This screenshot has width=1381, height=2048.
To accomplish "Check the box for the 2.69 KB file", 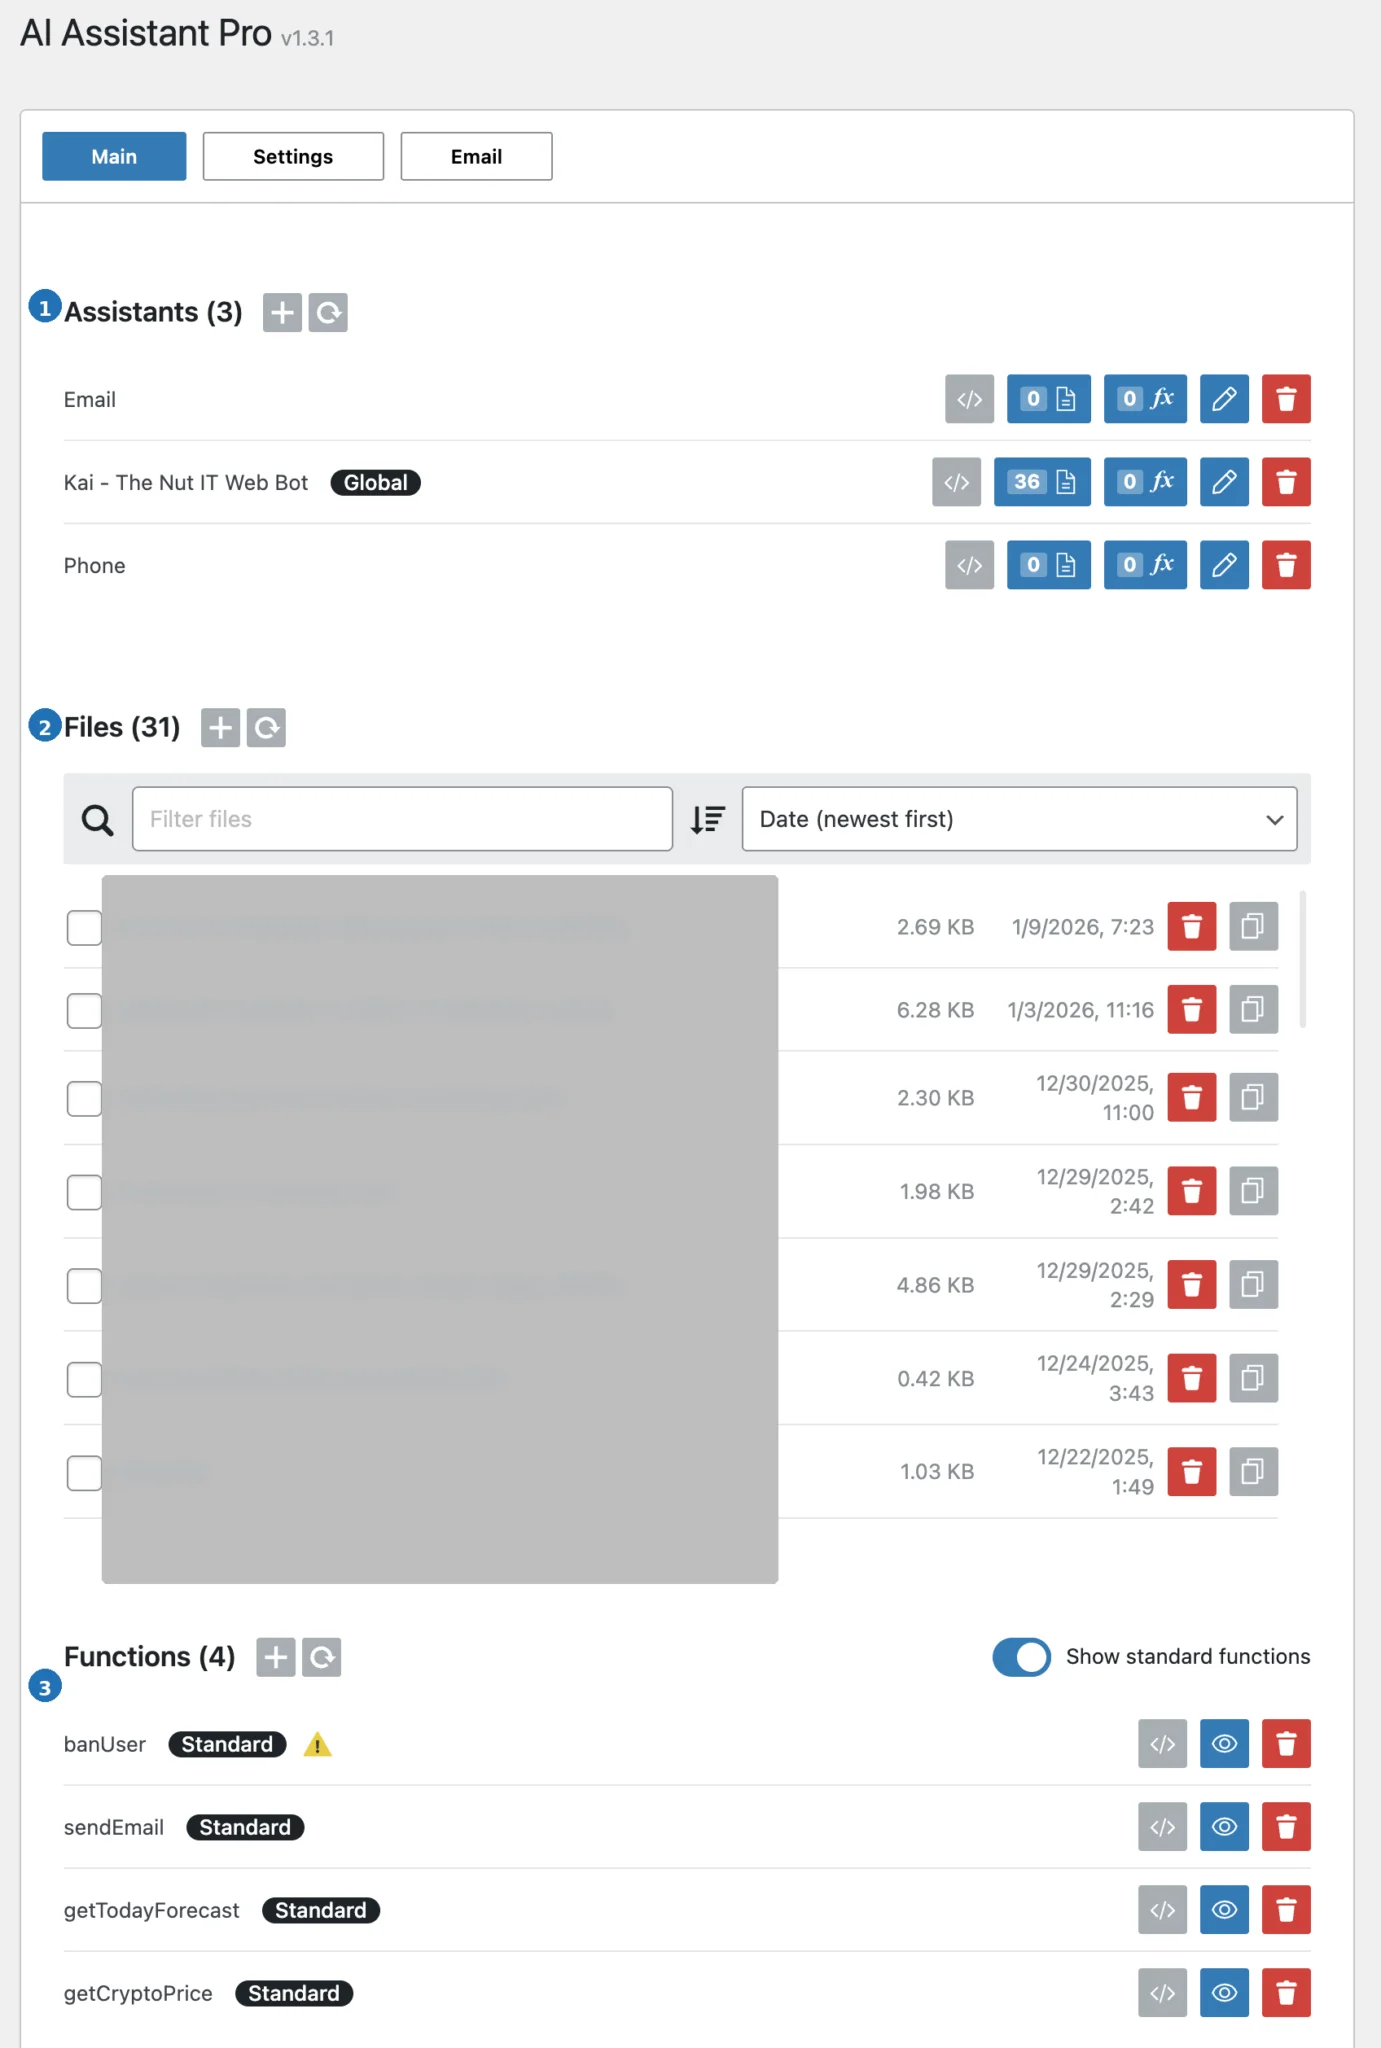I will (84, 928).
